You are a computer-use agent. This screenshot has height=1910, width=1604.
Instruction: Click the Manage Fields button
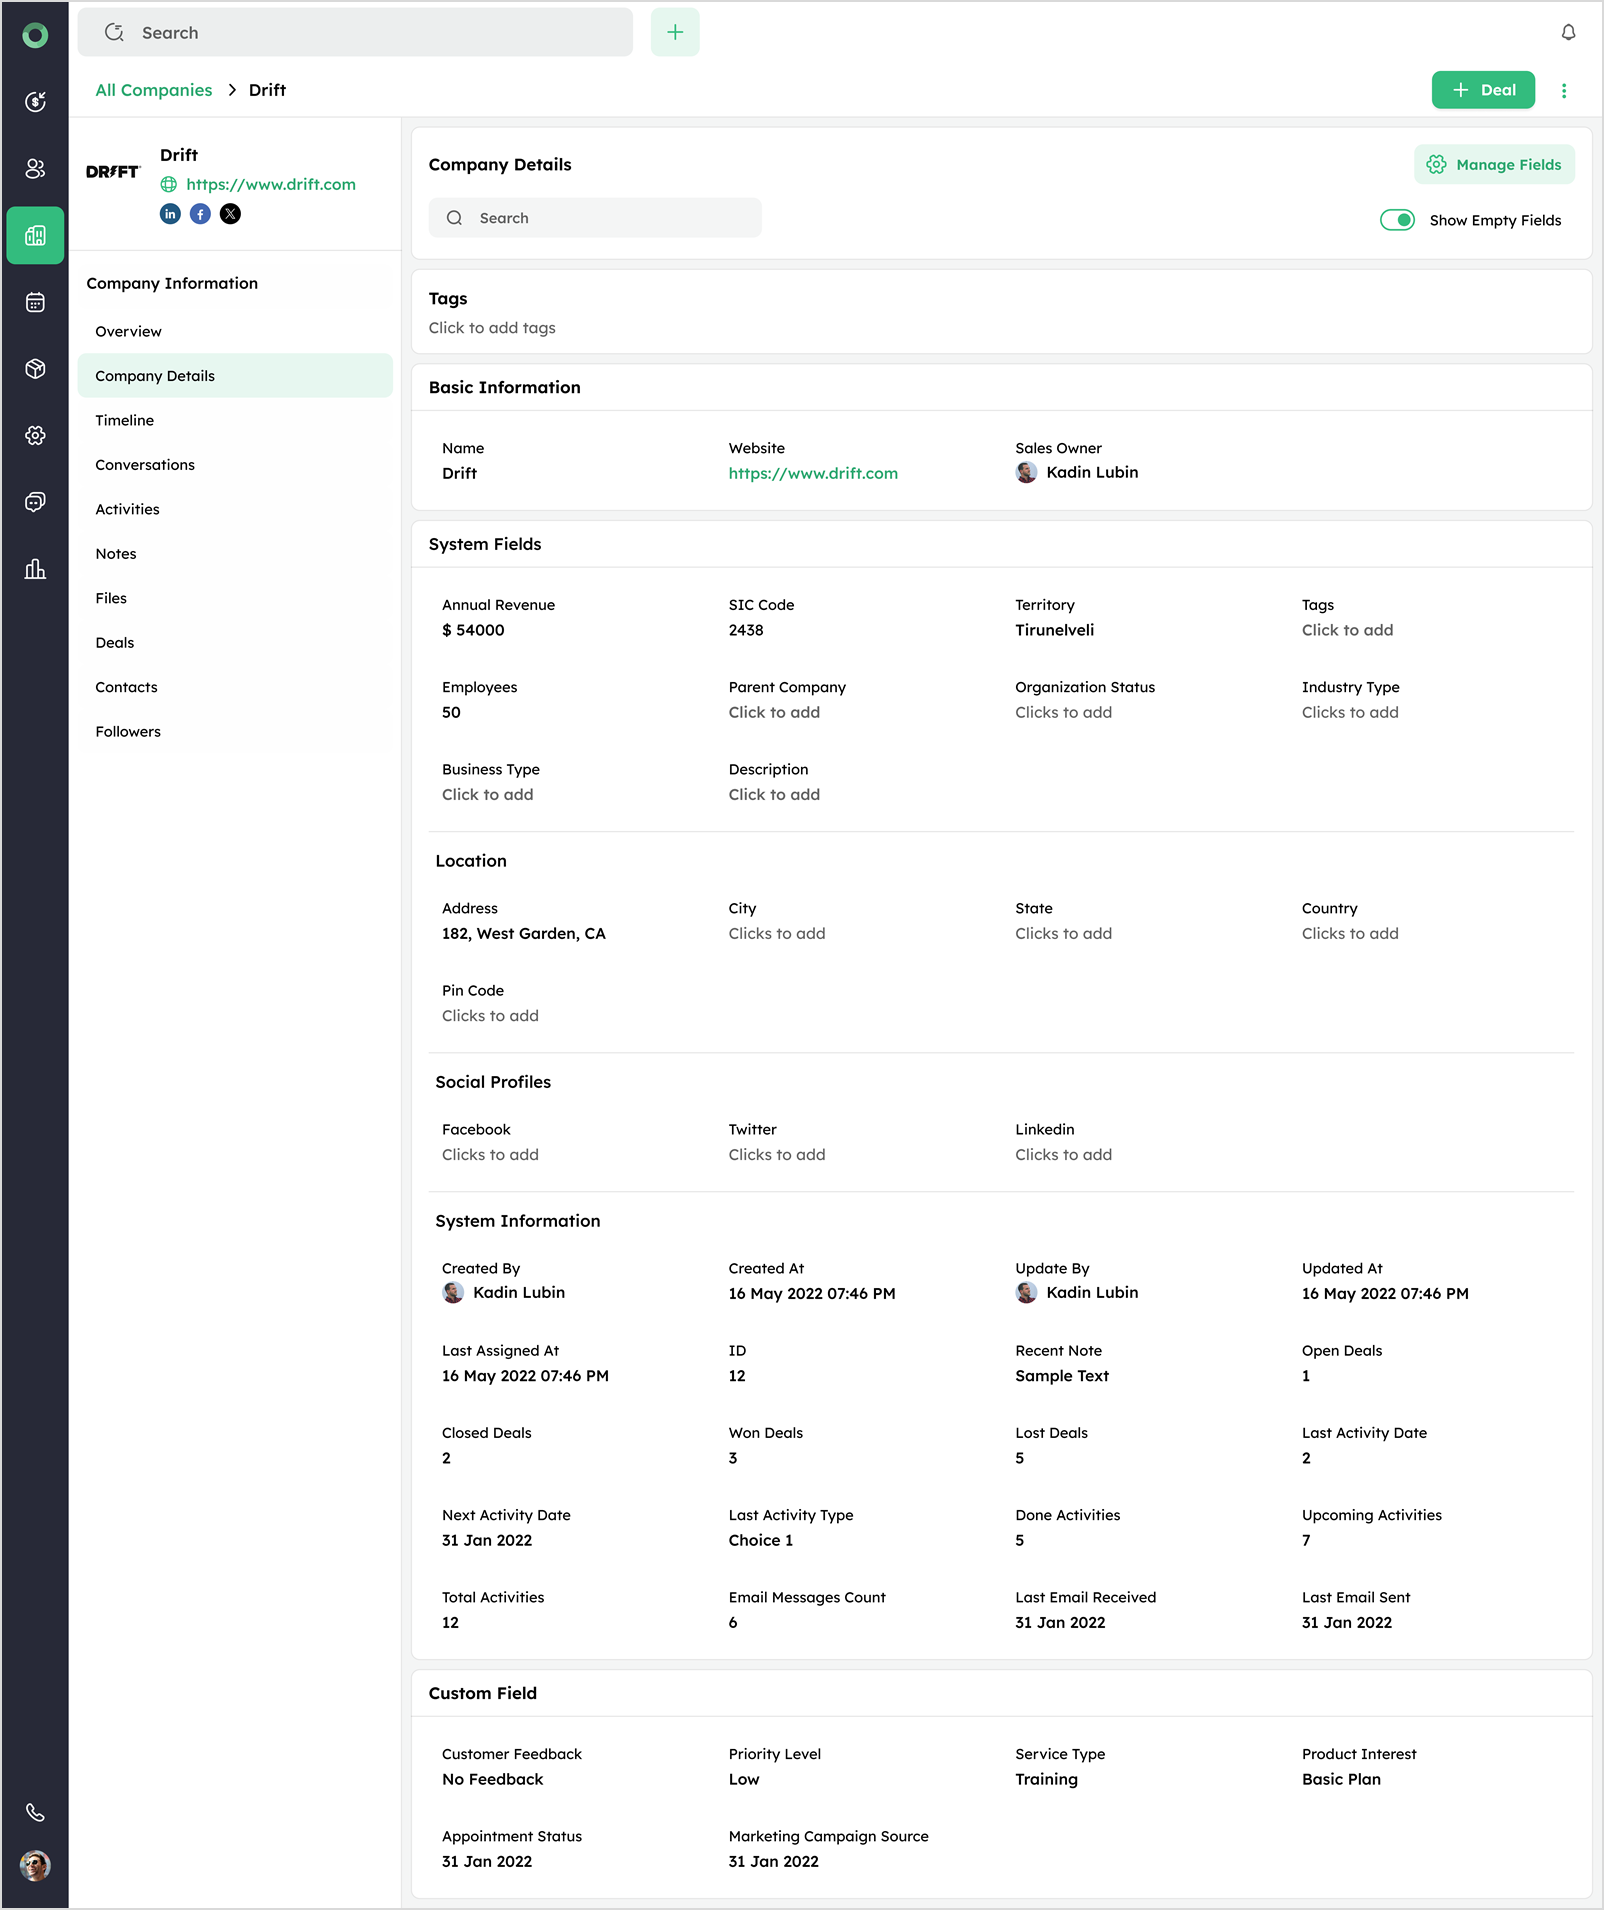click(1494, 165)
